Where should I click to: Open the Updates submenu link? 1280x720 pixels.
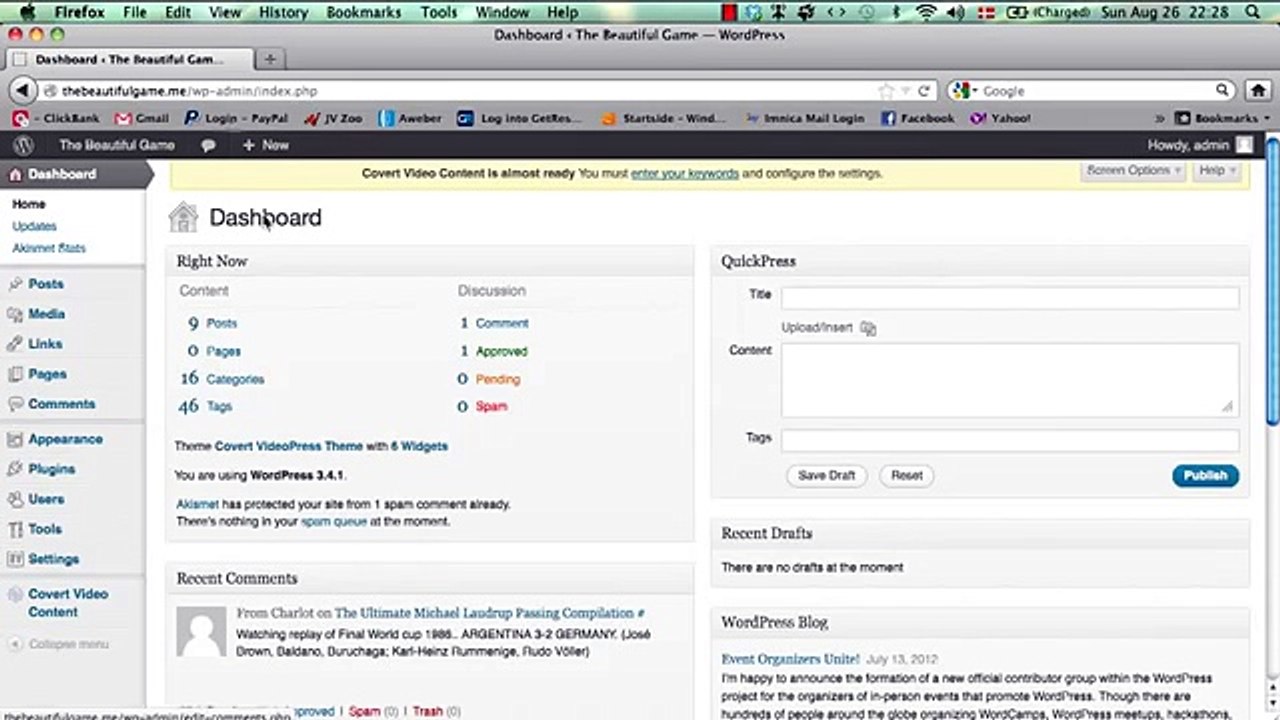click(x=34, y=226)
